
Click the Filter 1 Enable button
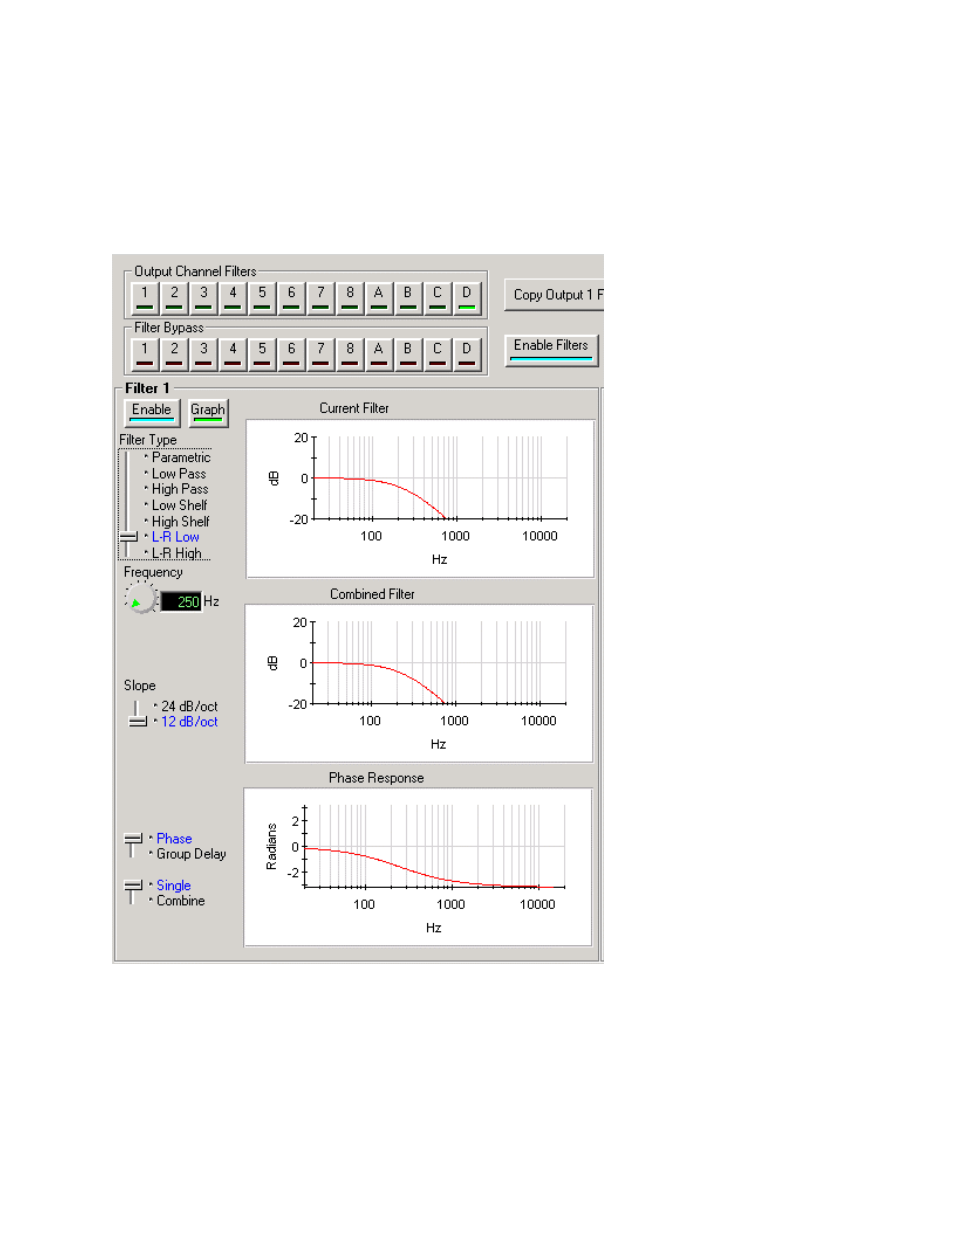point(151,412)
